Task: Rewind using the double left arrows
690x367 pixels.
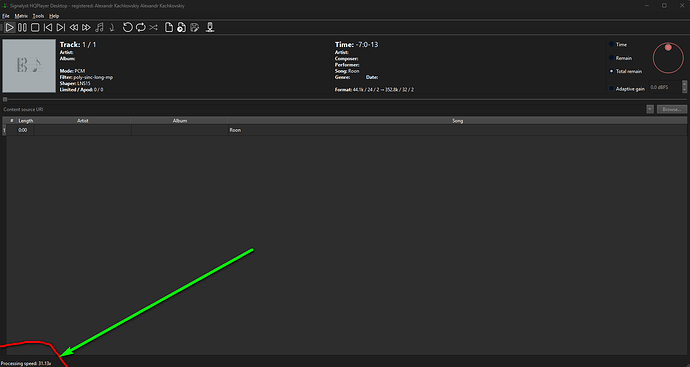Action: pyautogui.click(x=73, y=28)
